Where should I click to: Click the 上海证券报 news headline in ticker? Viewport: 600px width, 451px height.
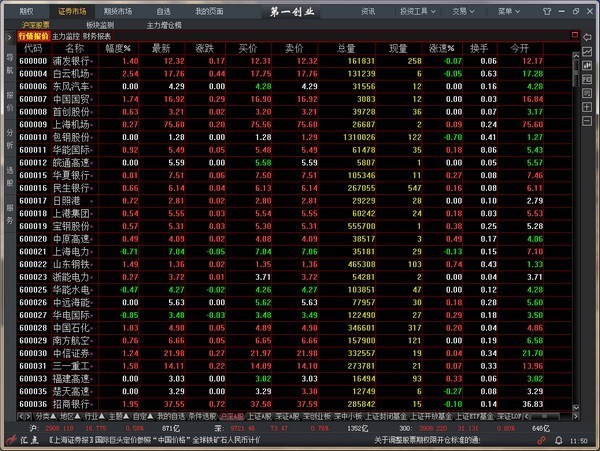click(155, 440)
